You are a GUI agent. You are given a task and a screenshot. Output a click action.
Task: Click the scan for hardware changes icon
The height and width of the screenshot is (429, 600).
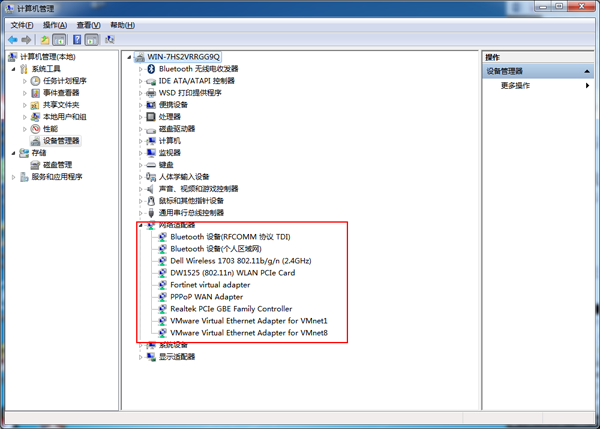[109, 39]
